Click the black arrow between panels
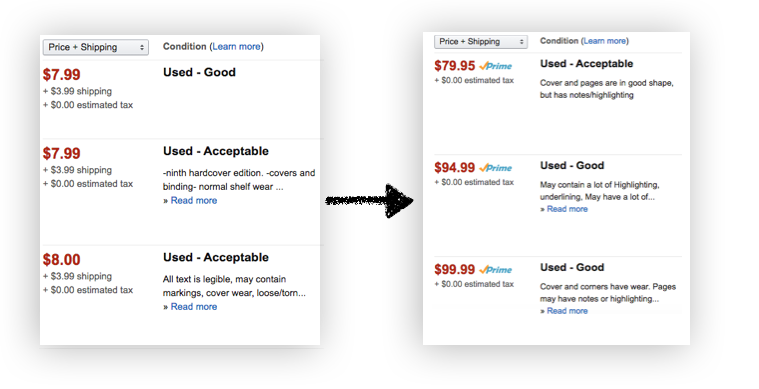This screenshot has height=389, width=759. [x=369, y=200]
